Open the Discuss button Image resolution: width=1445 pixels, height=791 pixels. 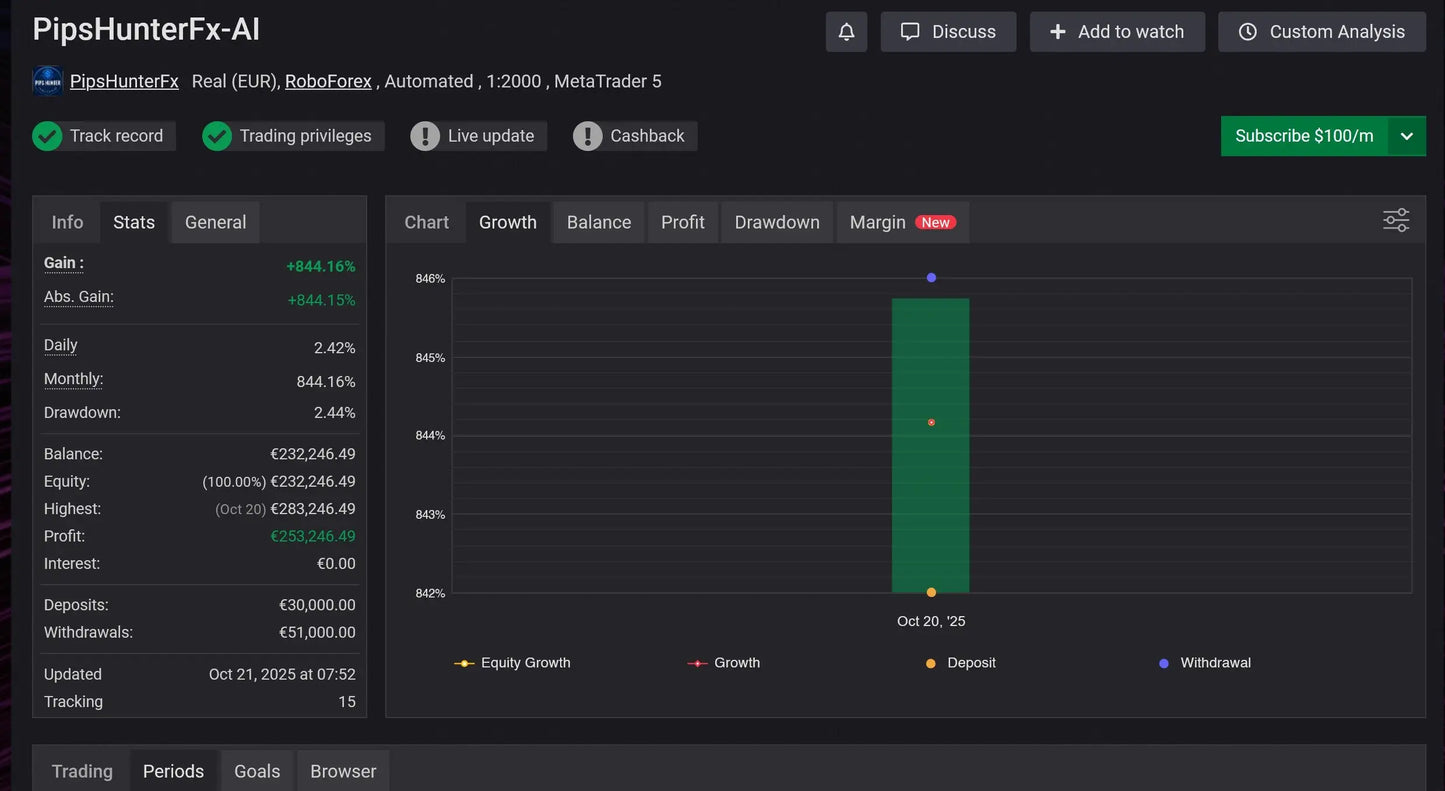pyautogui.click(x=948, y=32)
